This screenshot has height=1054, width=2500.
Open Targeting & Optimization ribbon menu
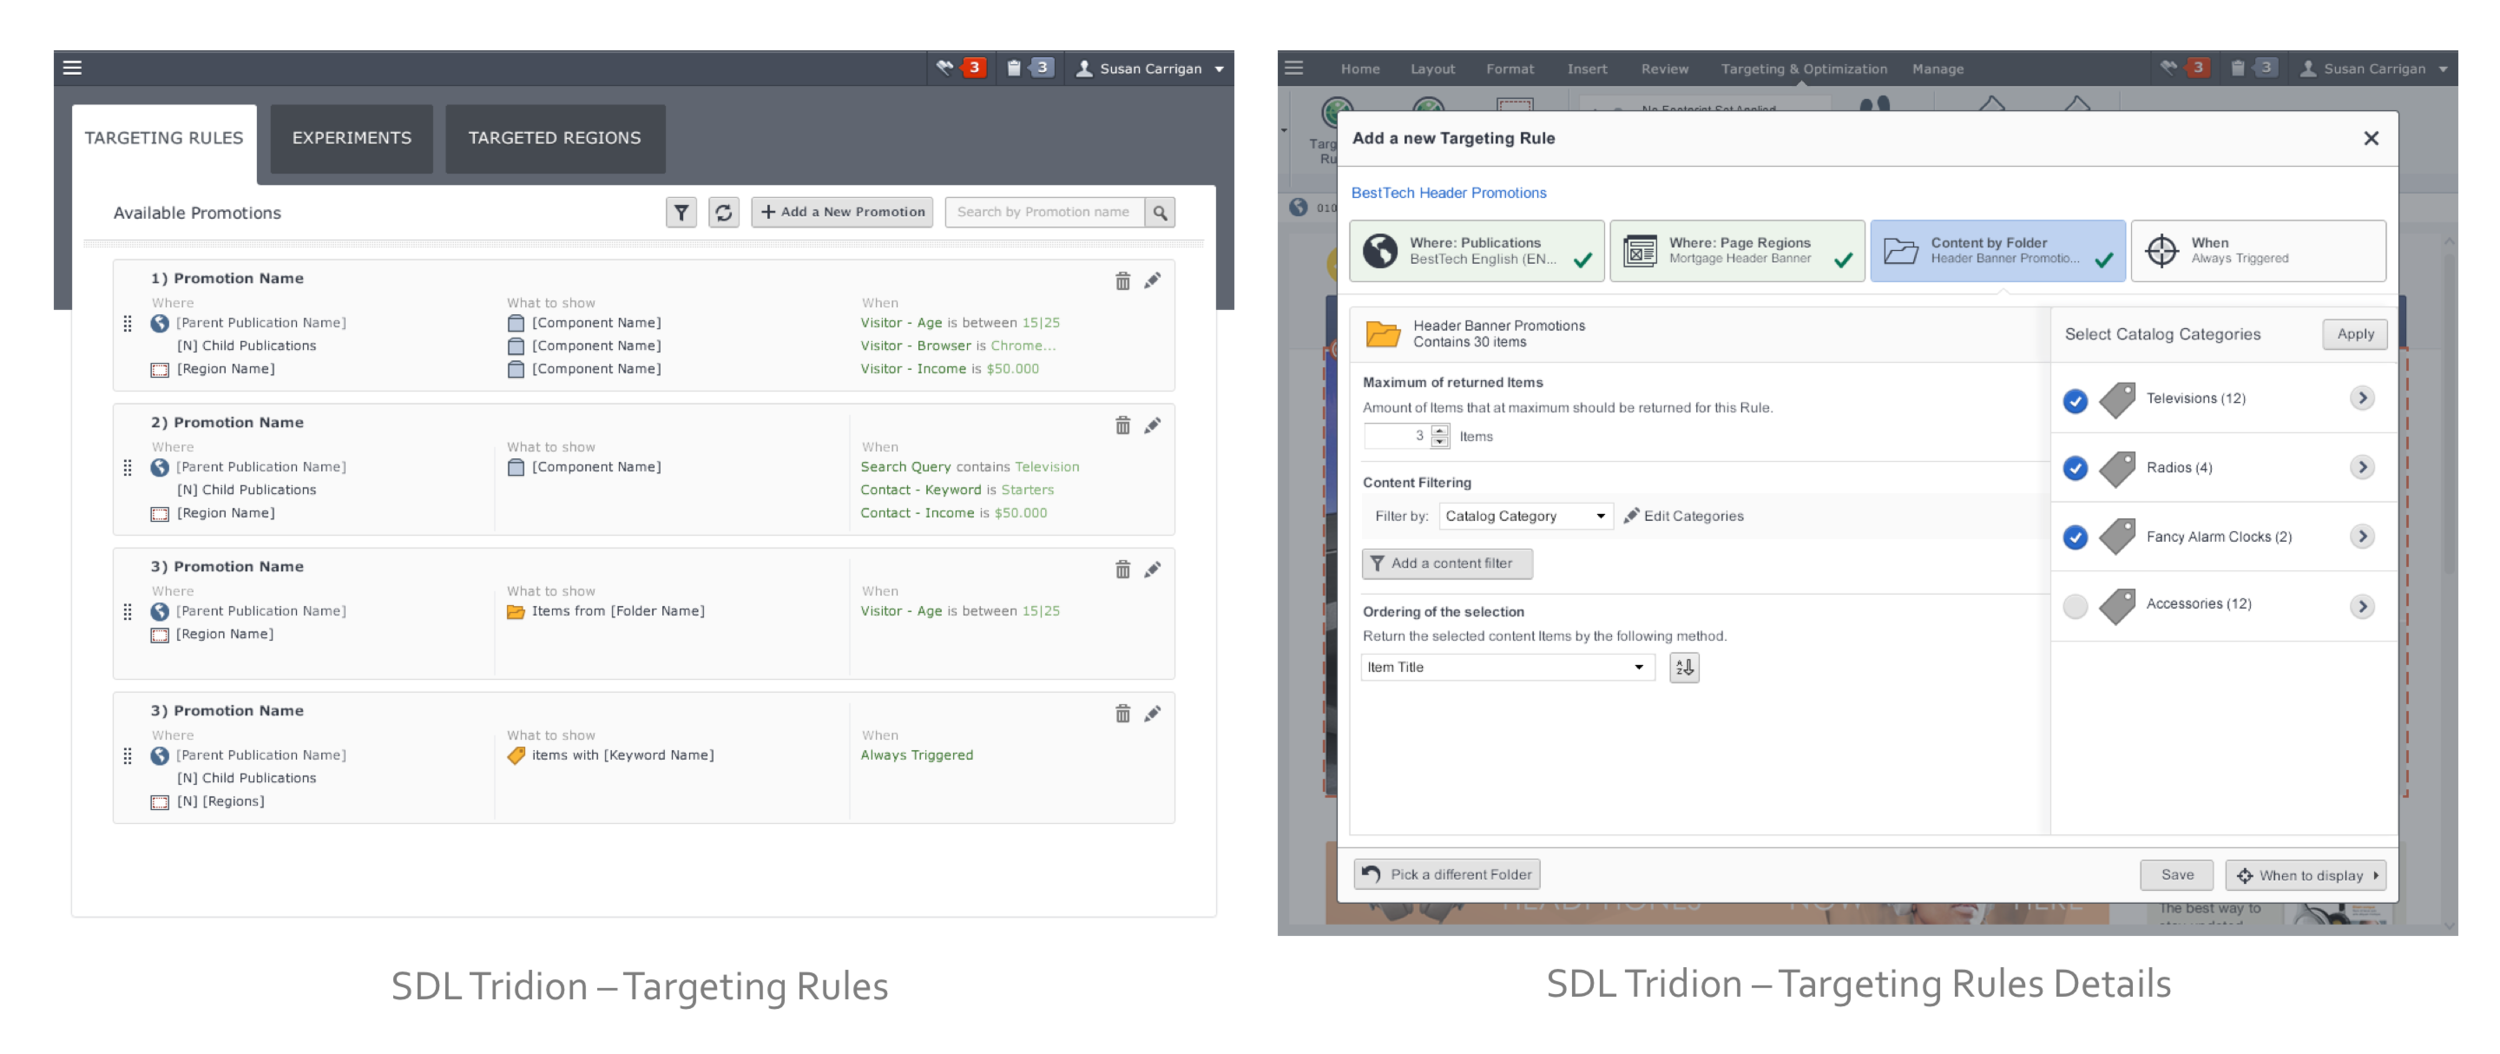(x=1804, y=69)
